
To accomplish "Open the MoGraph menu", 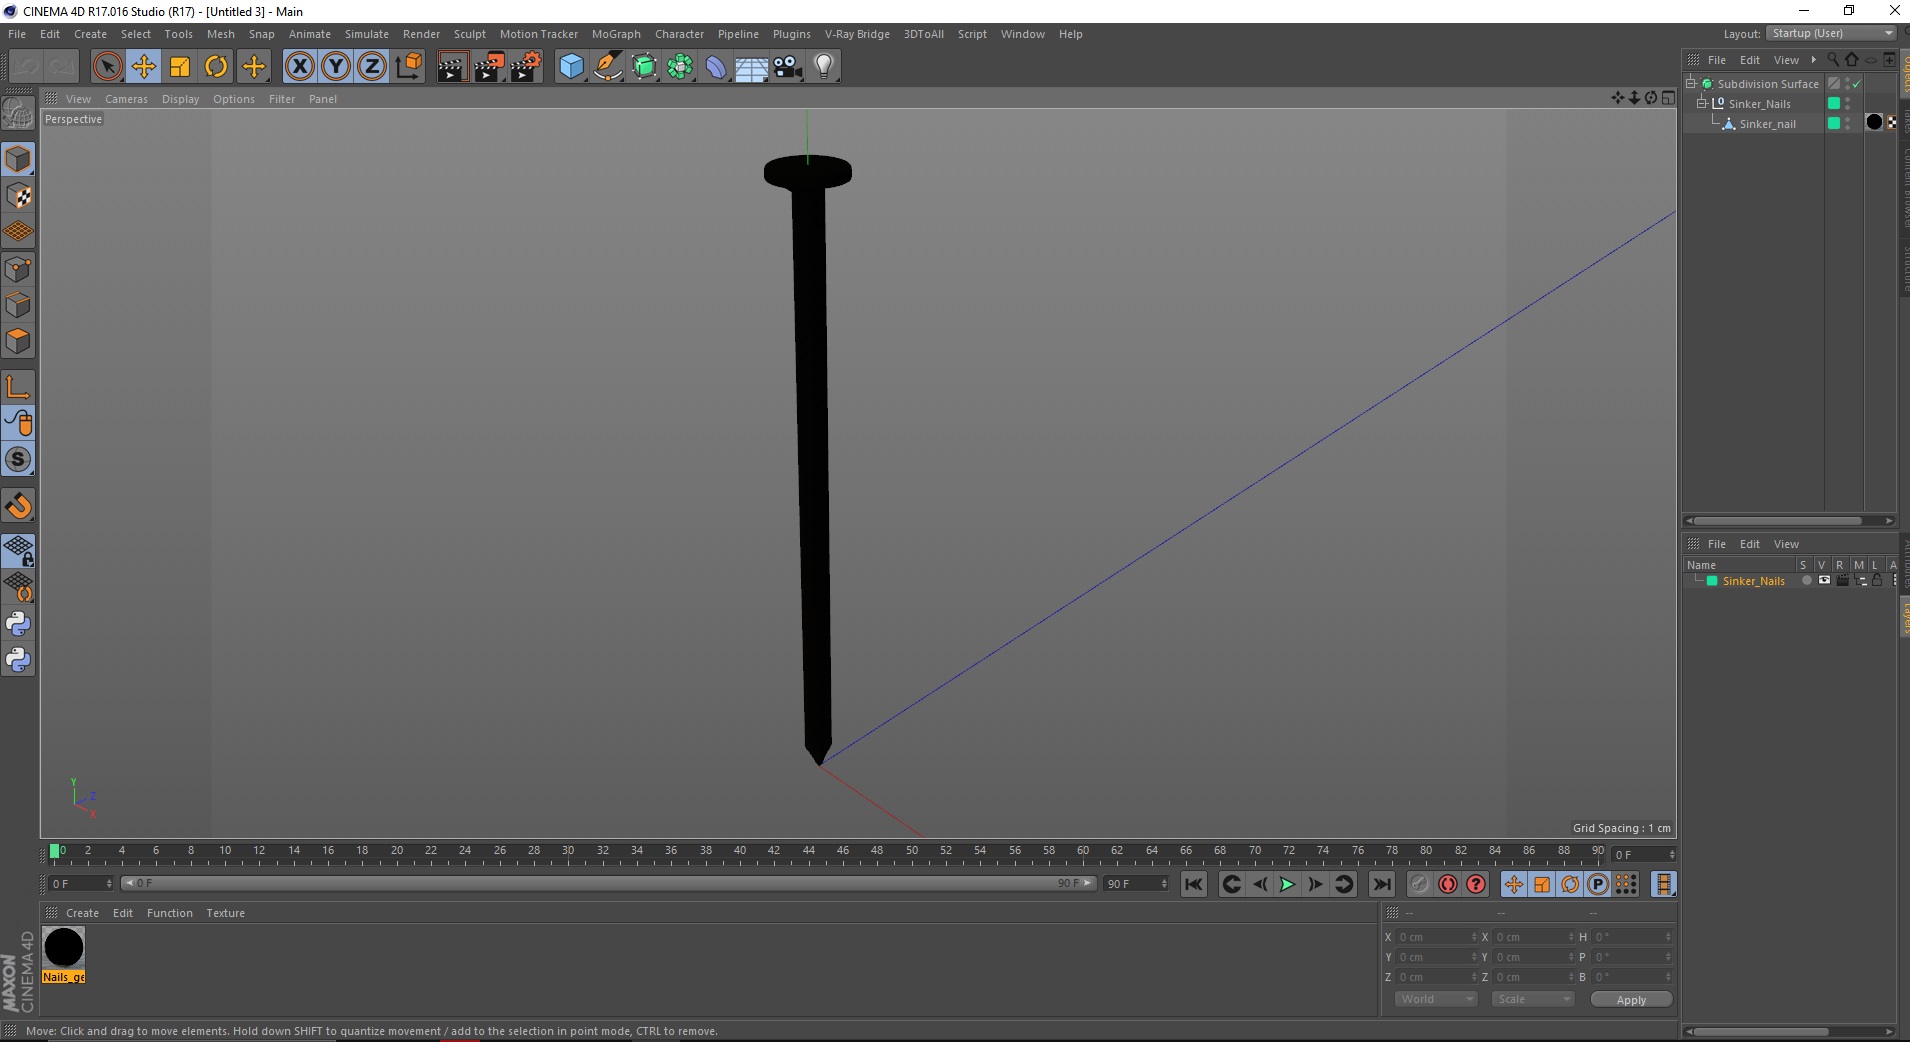I will pyautogui.click(x=616, y=34).
